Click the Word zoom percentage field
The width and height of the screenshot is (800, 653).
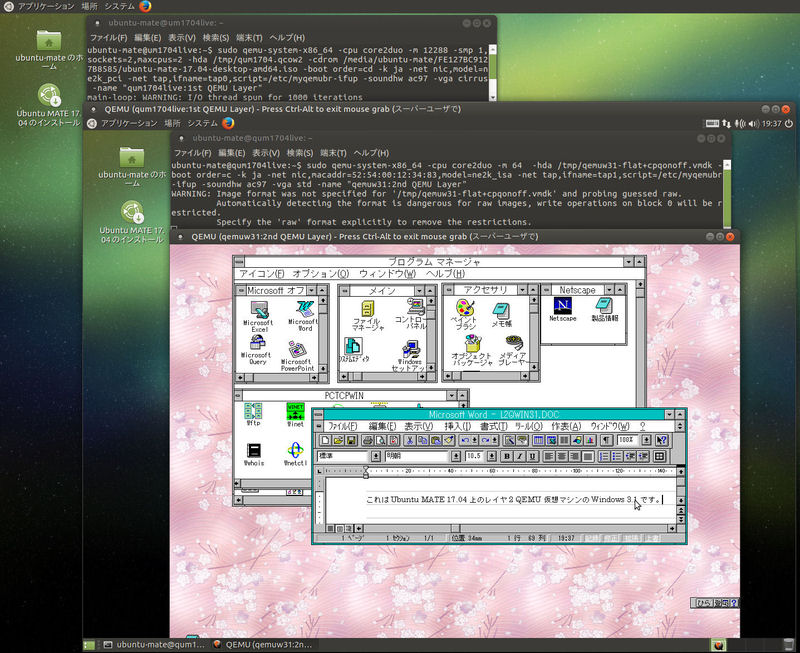[627, 440]
